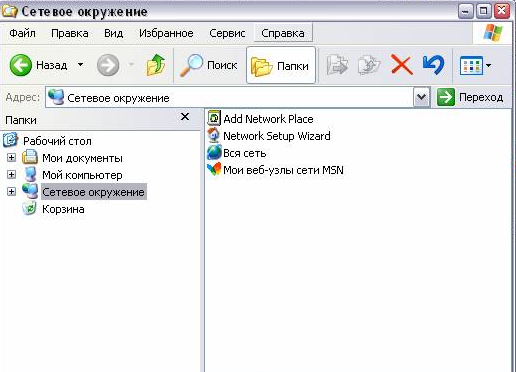Open the Сервис menu
Viewport: 516px width, 372px height.
227,33
